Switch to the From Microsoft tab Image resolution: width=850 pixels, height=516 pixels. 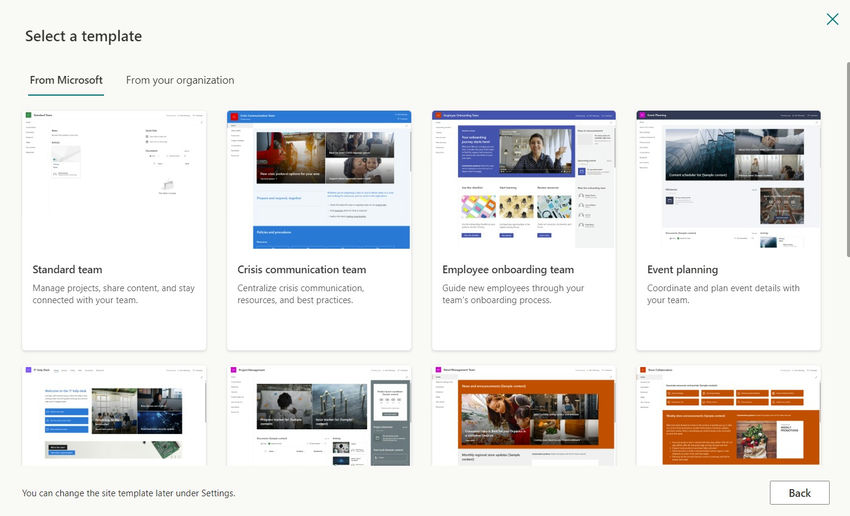66,80
